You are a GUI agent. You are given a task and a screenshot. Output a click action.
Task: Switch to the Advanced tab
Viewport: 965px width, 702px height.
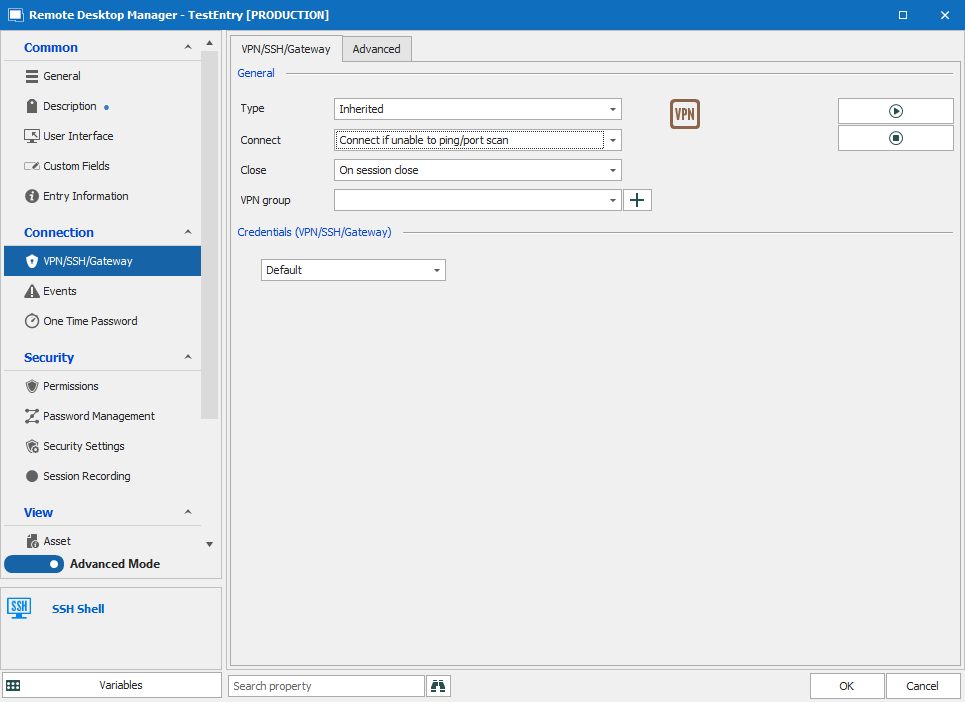376,49
